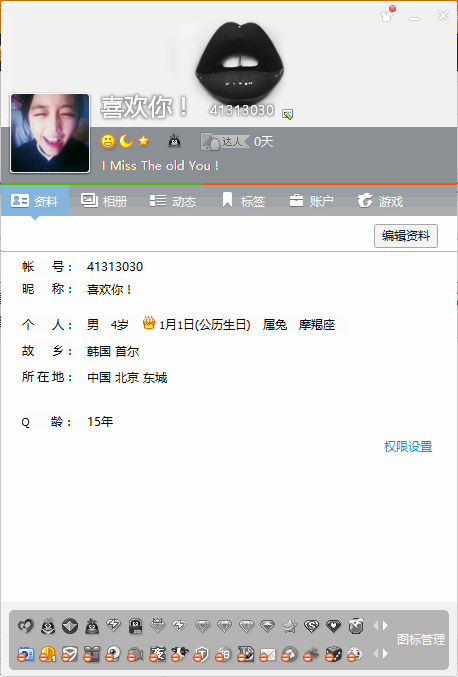Open the 账户 tab
This screenshot has width=458, height=677.
pos(311,201)
